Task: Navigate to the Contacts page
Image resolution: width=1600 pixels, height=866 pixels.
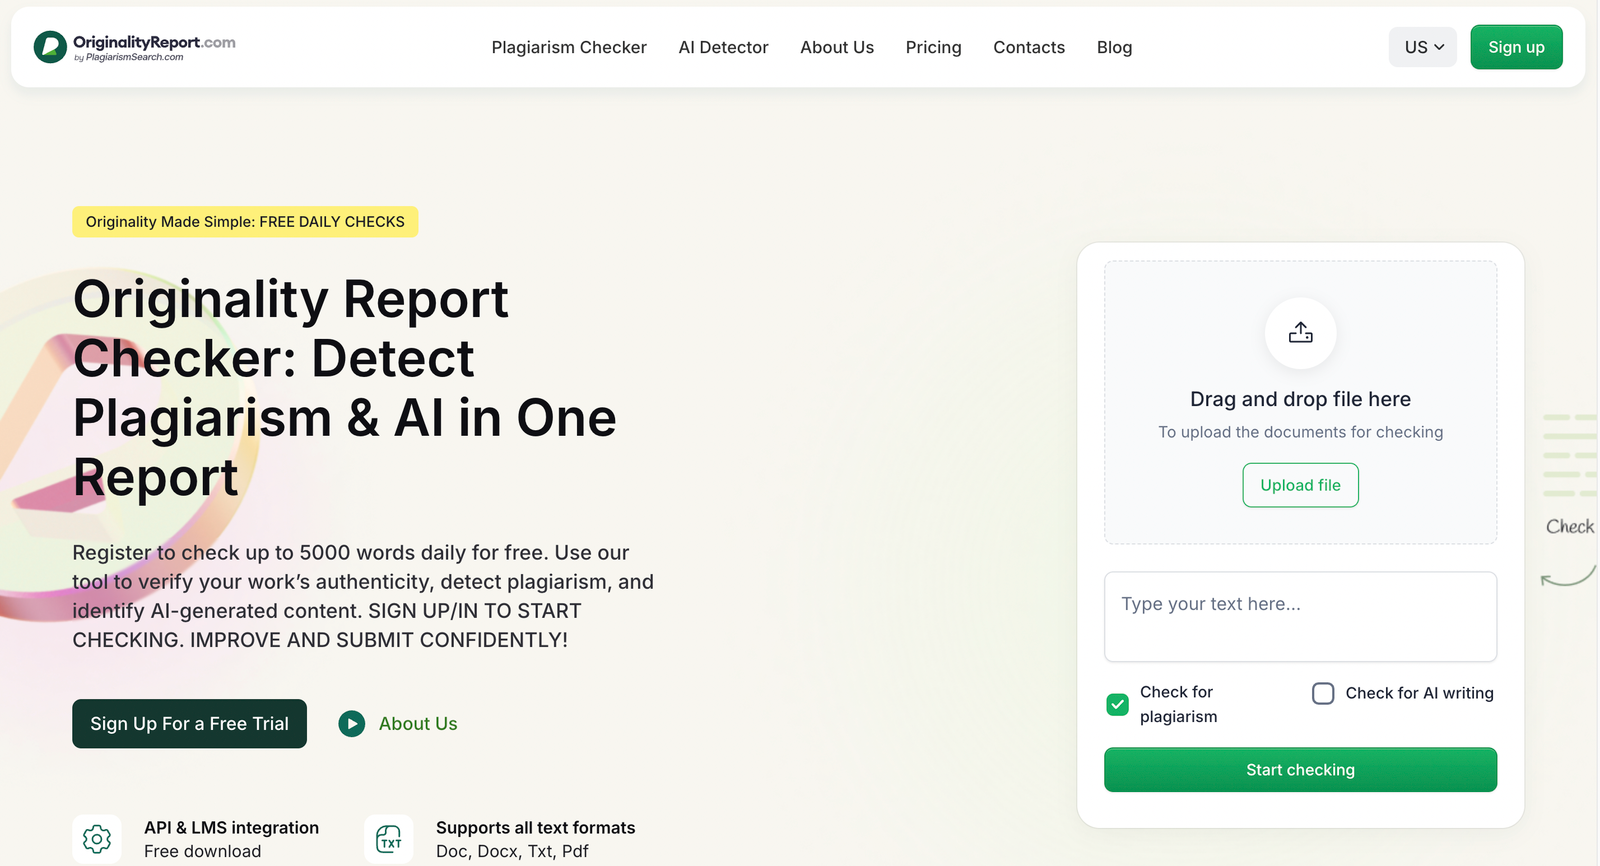Action: (1029, 47)
